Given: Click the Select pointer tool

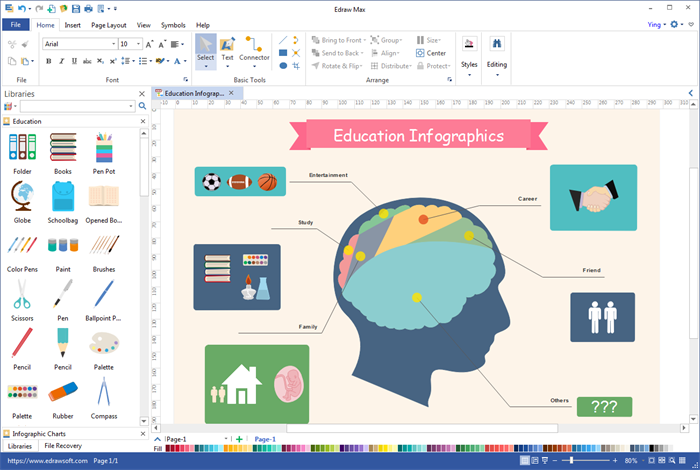Looking at the screenshot, I should 205,48.
